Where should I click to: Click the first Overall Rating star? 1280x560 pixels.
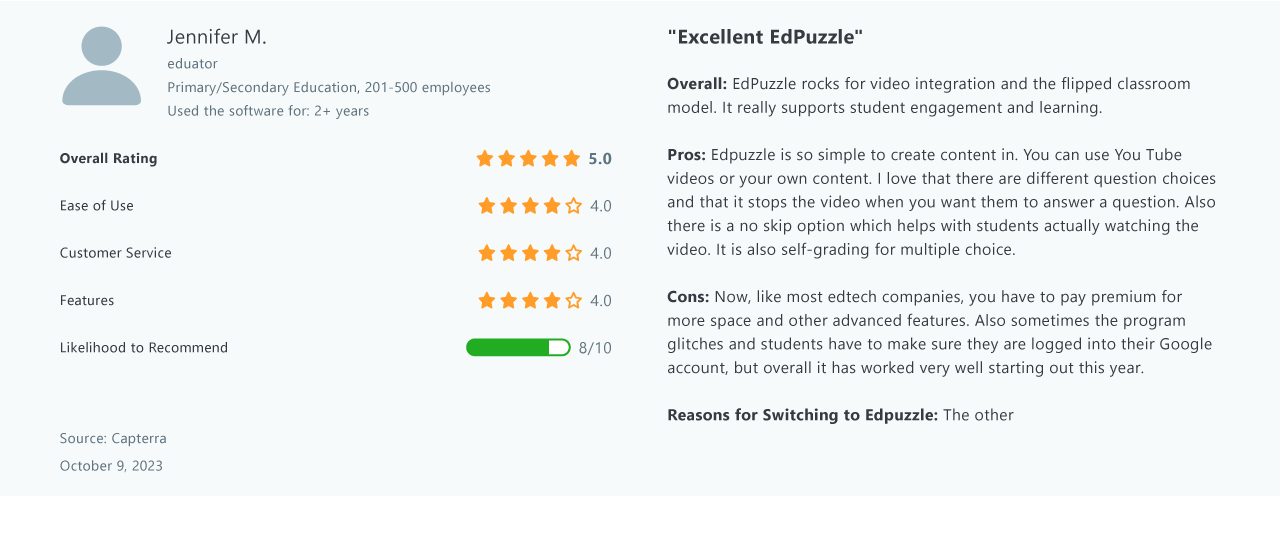[485, 158]
